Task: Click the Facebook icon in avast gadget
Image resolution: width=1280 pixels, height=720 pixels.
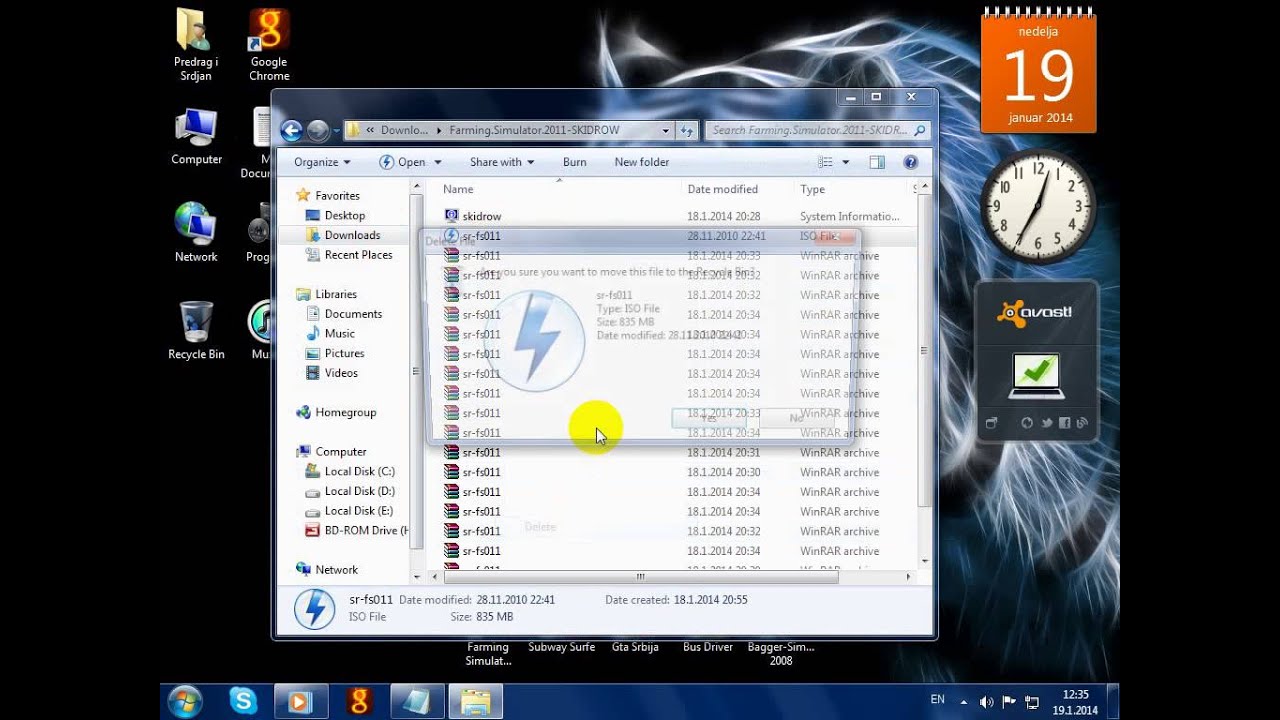Action: point(1064,423)
